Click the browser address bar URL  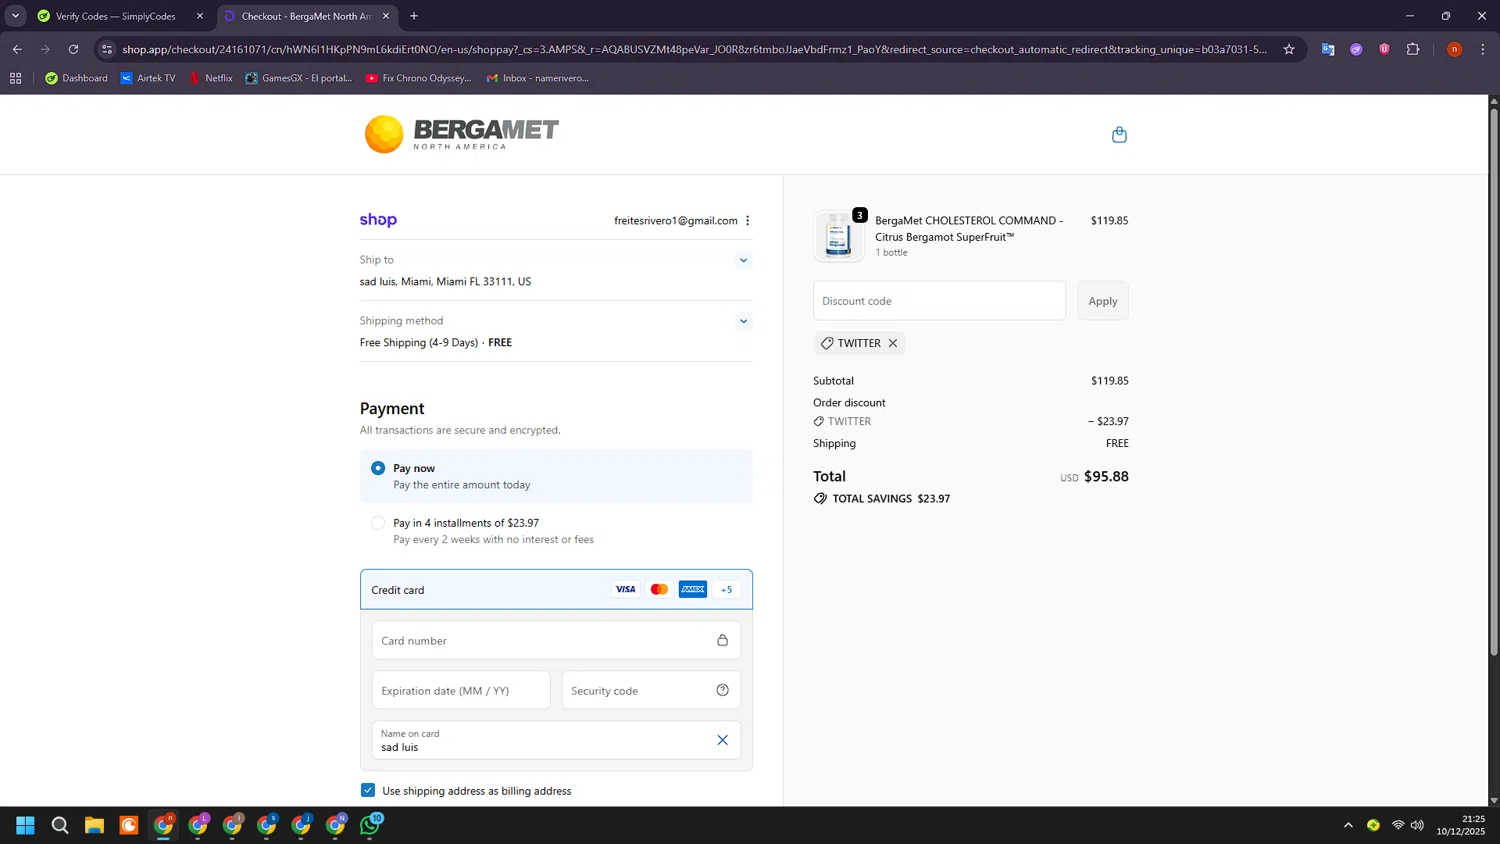694,49
